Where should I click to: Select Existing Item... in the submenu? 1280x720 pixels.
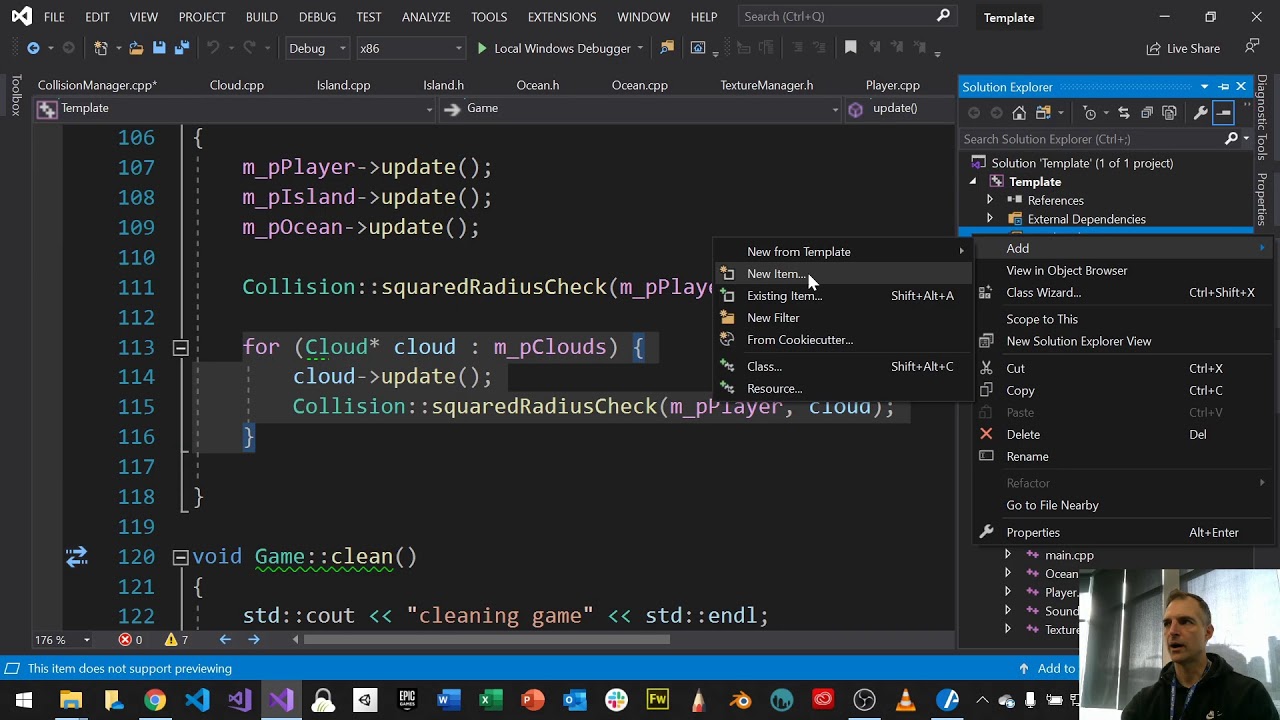[843, 296]
